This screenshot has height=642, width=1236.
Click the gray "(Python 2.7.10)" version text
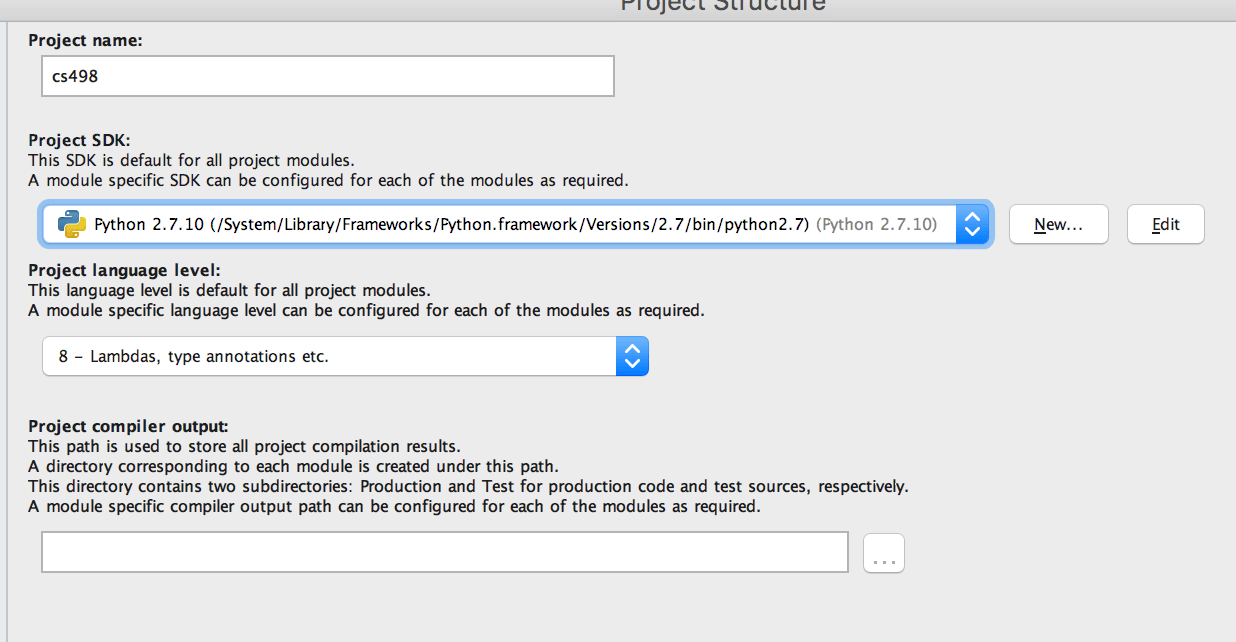pos(877,224)
